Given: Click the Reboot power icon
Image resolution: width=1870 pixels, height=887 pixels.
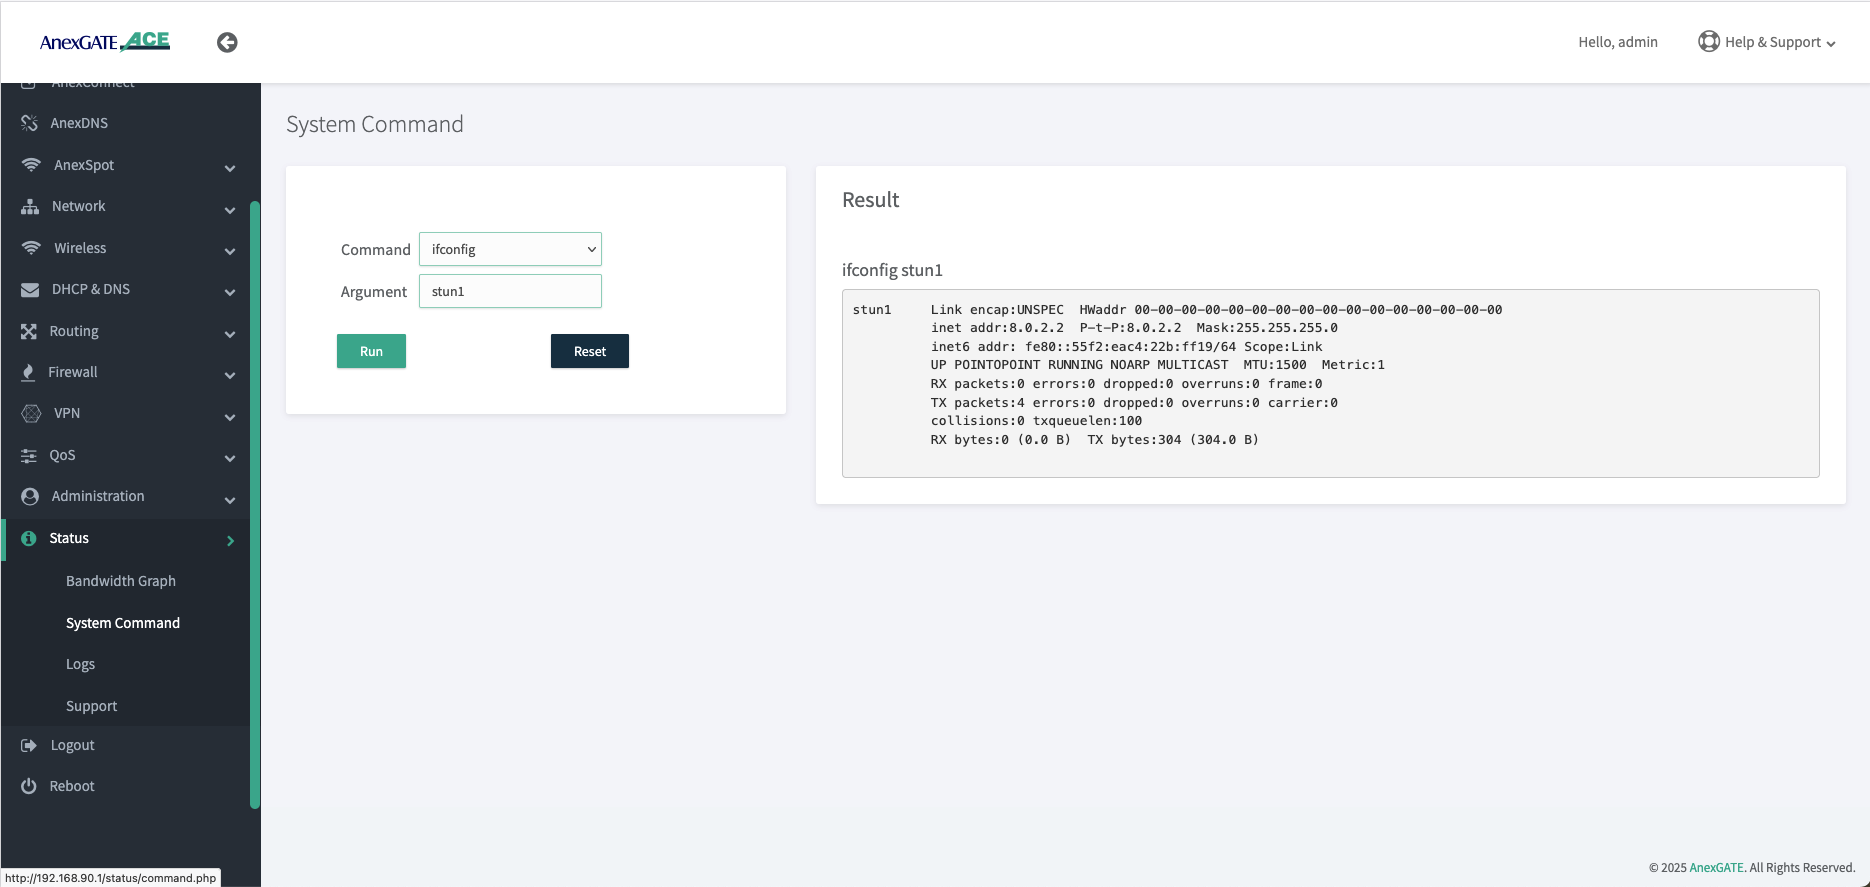Looking at the screenshot, I should 29,786.
